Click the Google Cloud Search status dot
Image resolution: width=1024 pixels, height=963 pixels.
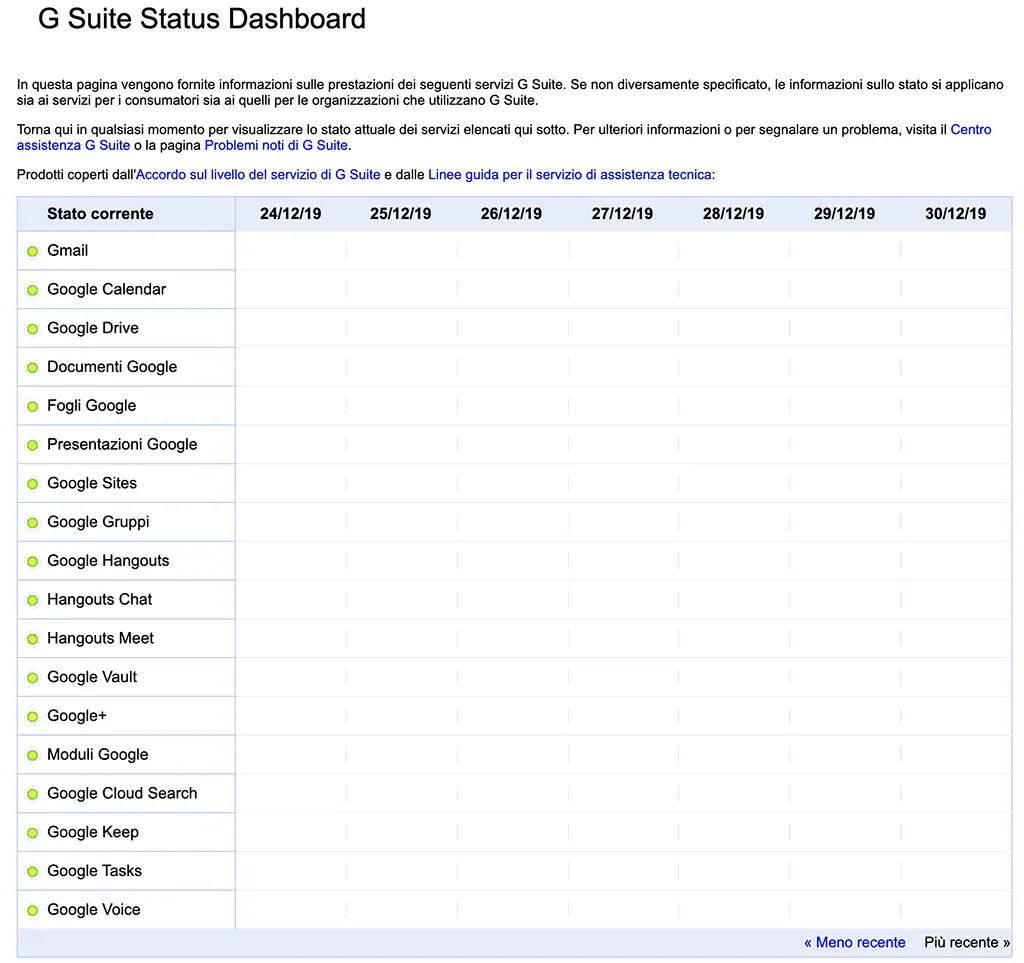[x=32, y=794]
